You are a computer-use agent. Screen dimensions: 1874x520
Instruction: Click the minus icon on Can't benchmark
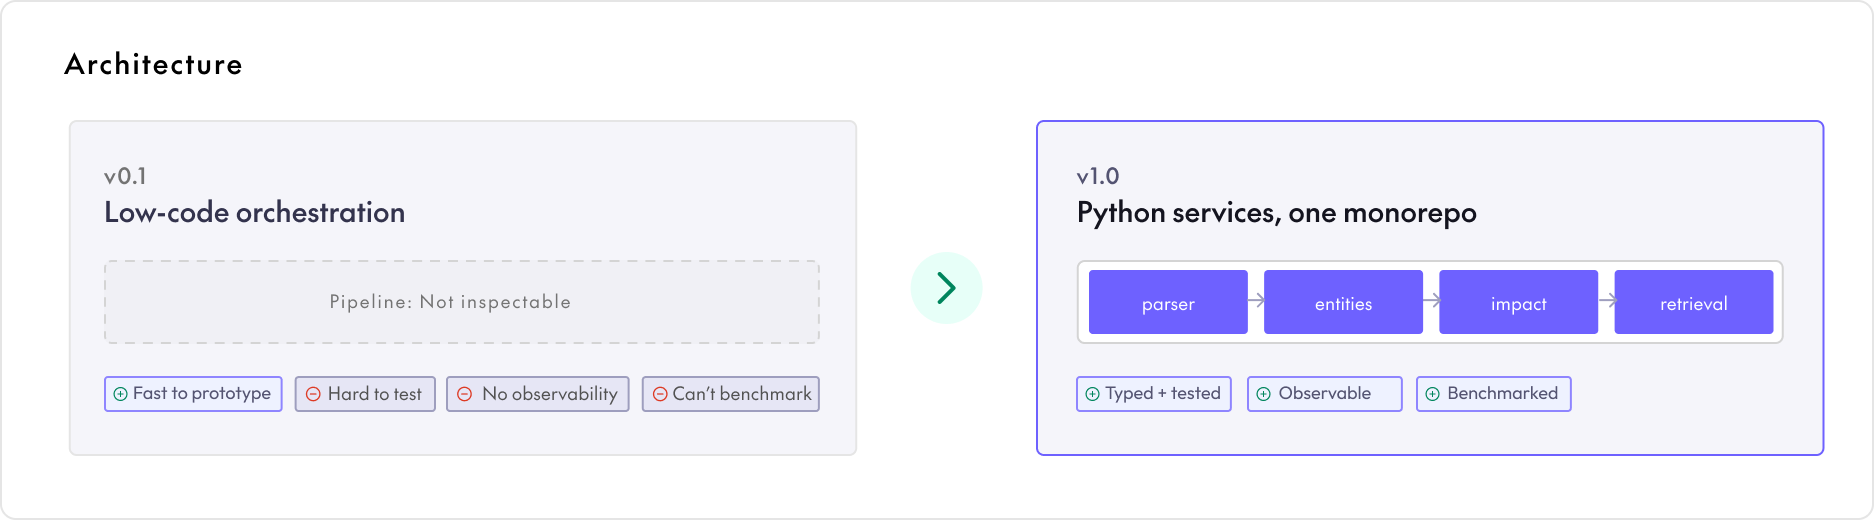(x=660, y=394)
